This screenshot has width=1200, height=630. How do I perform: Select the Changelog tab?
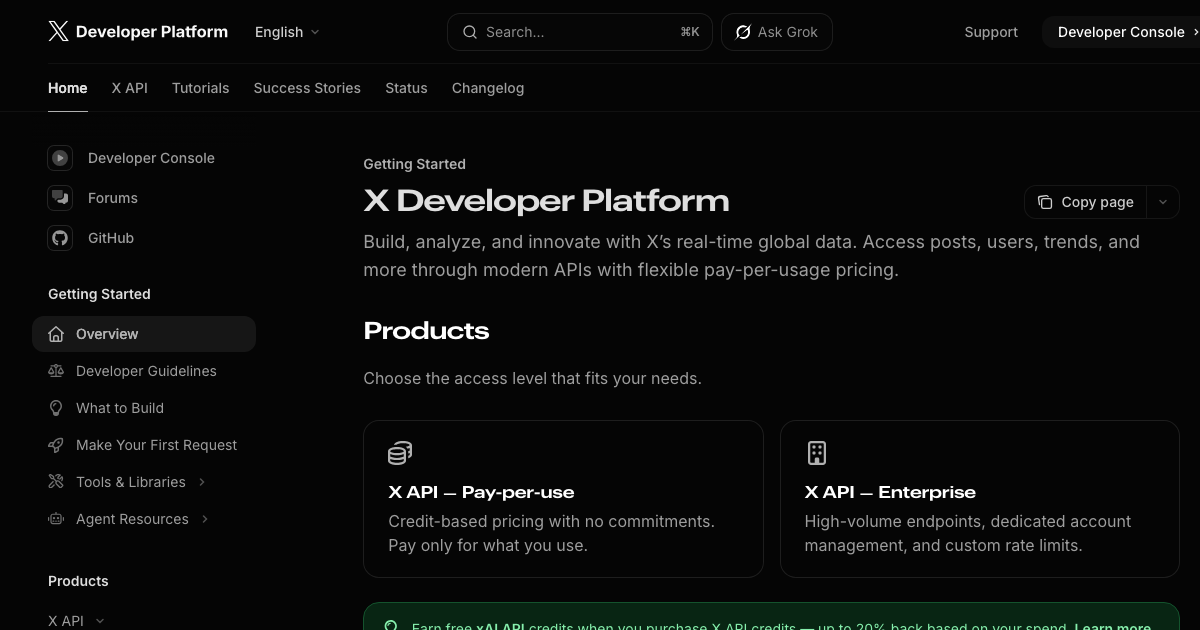coord(488,88)
